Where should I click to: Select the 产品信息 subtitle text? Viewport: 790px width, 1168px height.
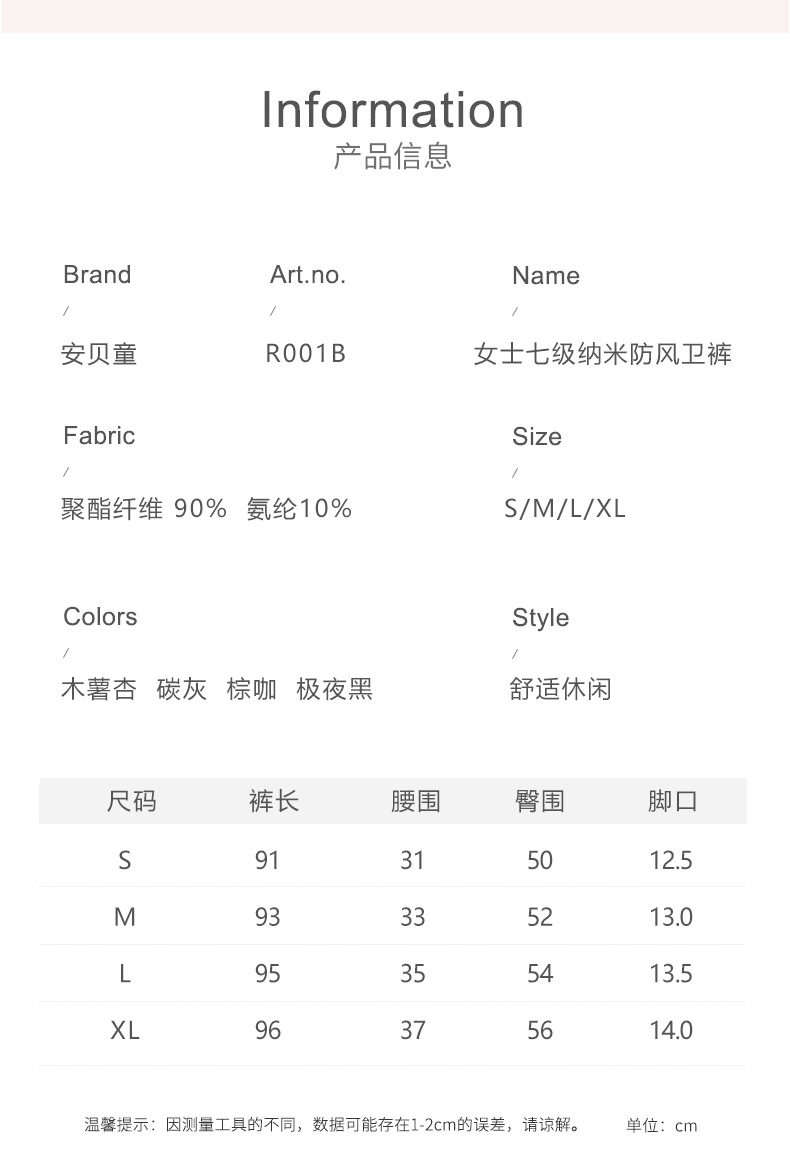[392, 157]
